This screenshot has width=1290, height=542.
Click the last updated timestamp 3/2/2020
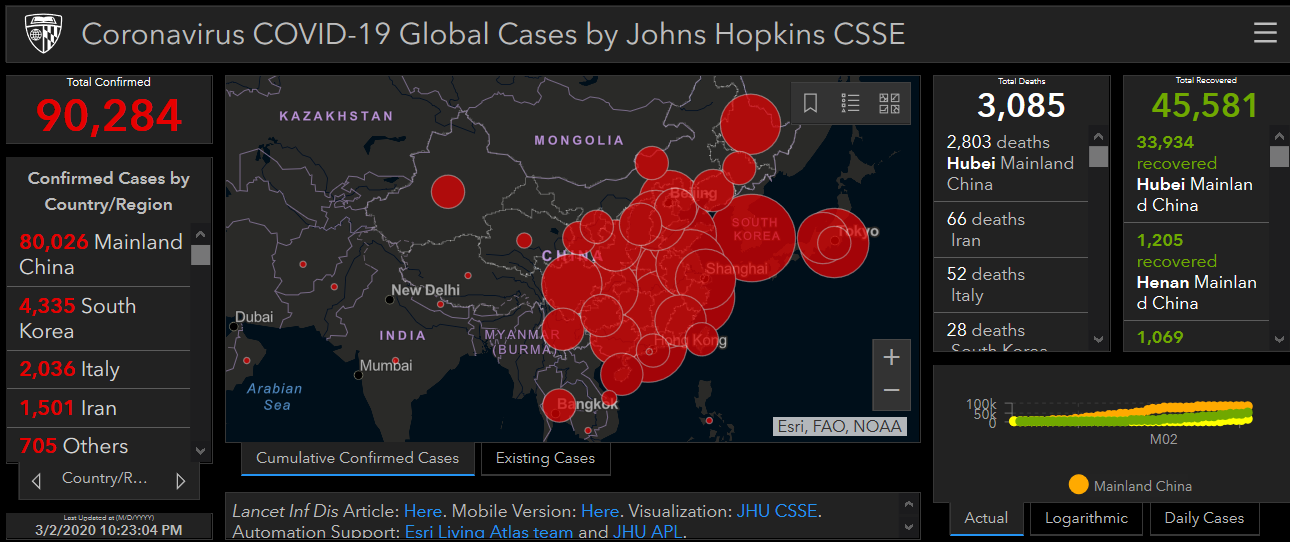[x=108, y=530]
